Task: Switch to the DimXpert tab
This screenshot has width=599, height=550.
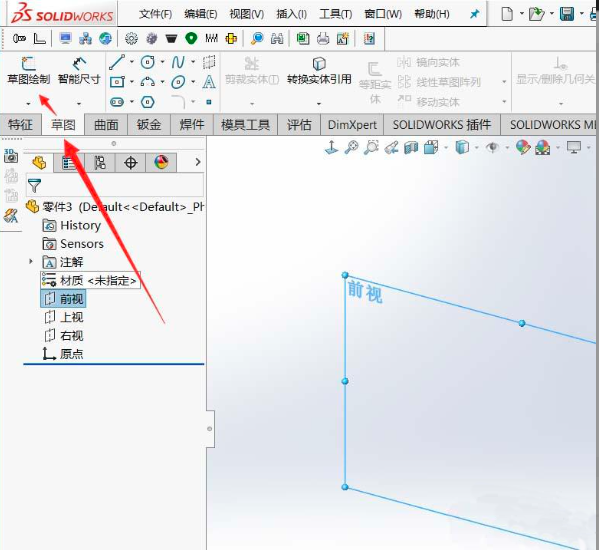Action: click(x=352, y=125)
